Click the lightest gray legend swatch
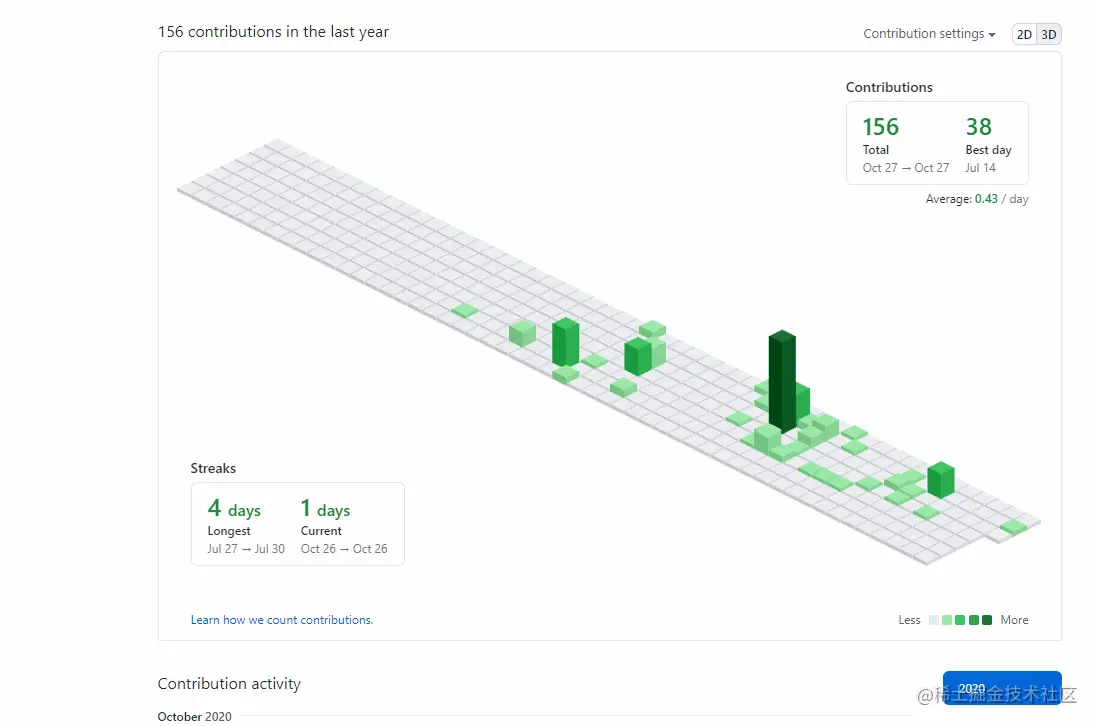Viewport: 1099px width, 726px height. (x=934, y=620)
